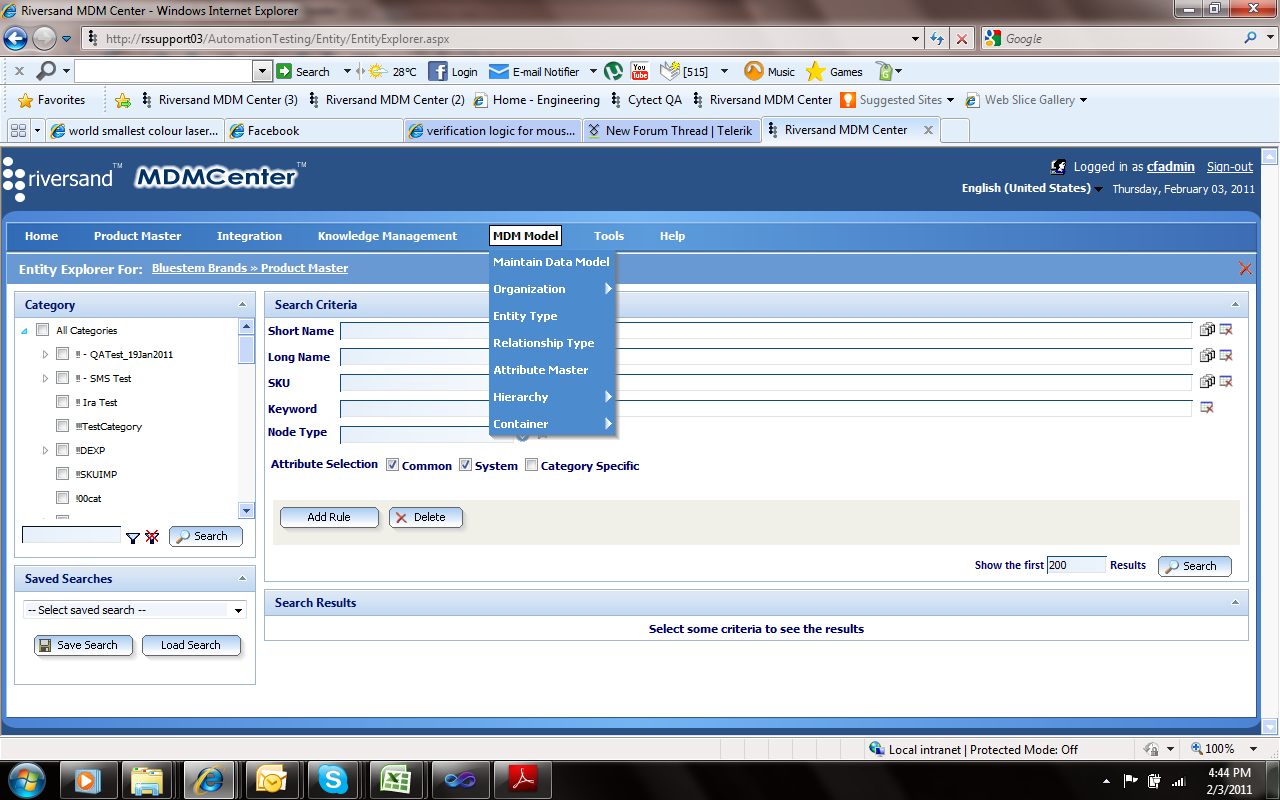Sign out using the Sign-out link
Image resolution: width=1280 pixels, height=800 pixels.
point(1229,167)
